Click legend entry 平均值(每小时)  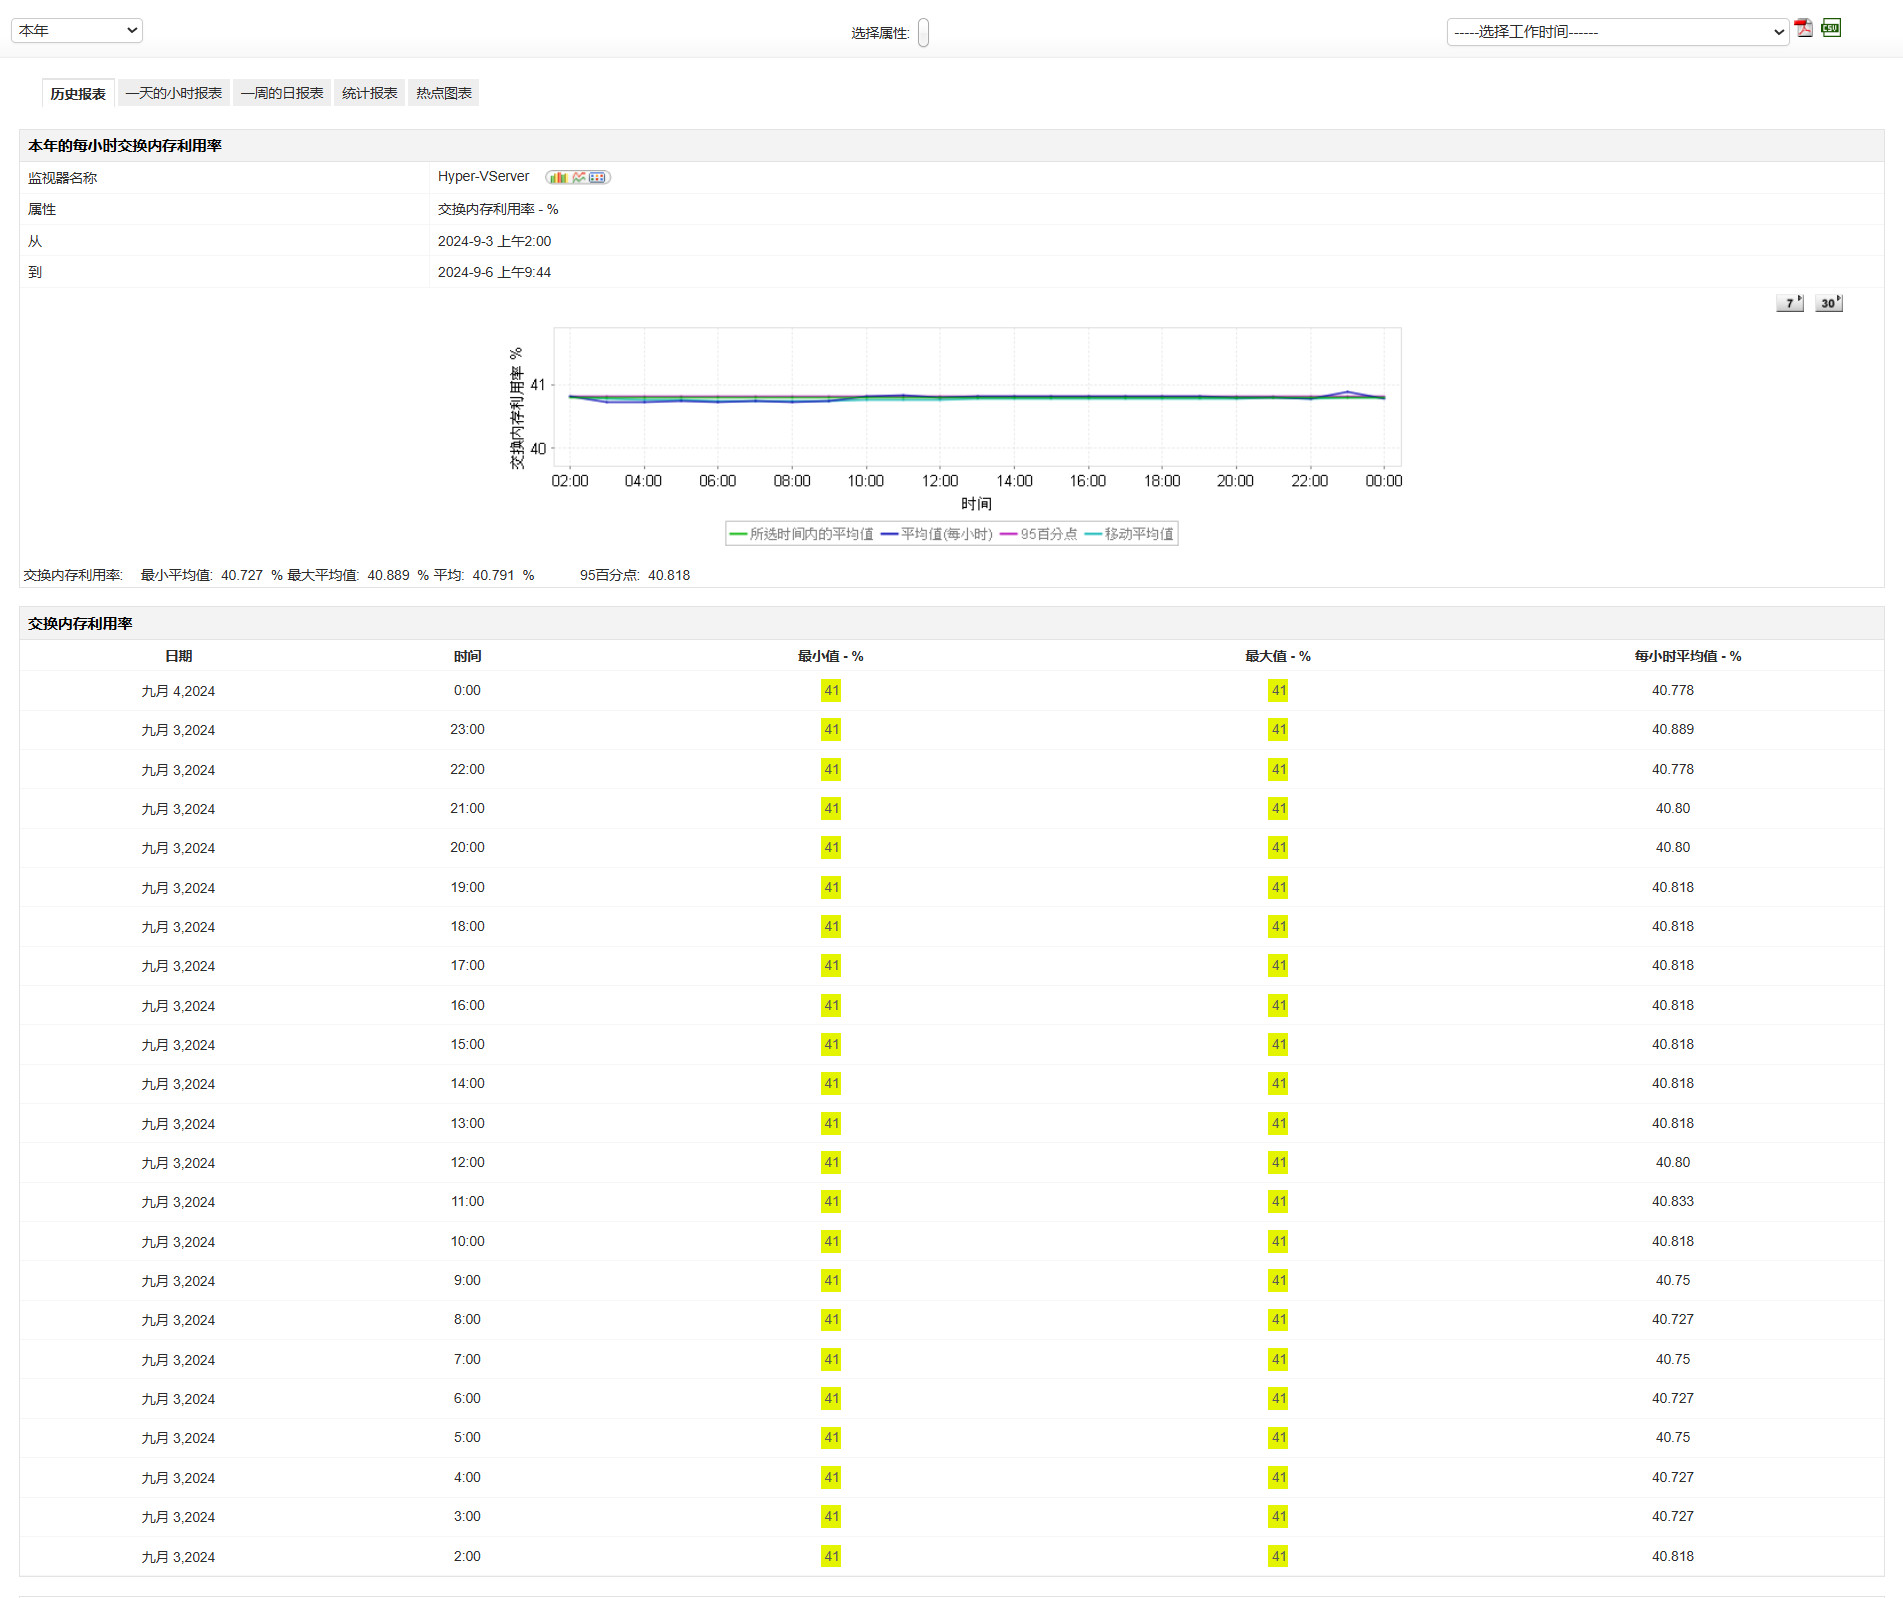click(937, 534)
